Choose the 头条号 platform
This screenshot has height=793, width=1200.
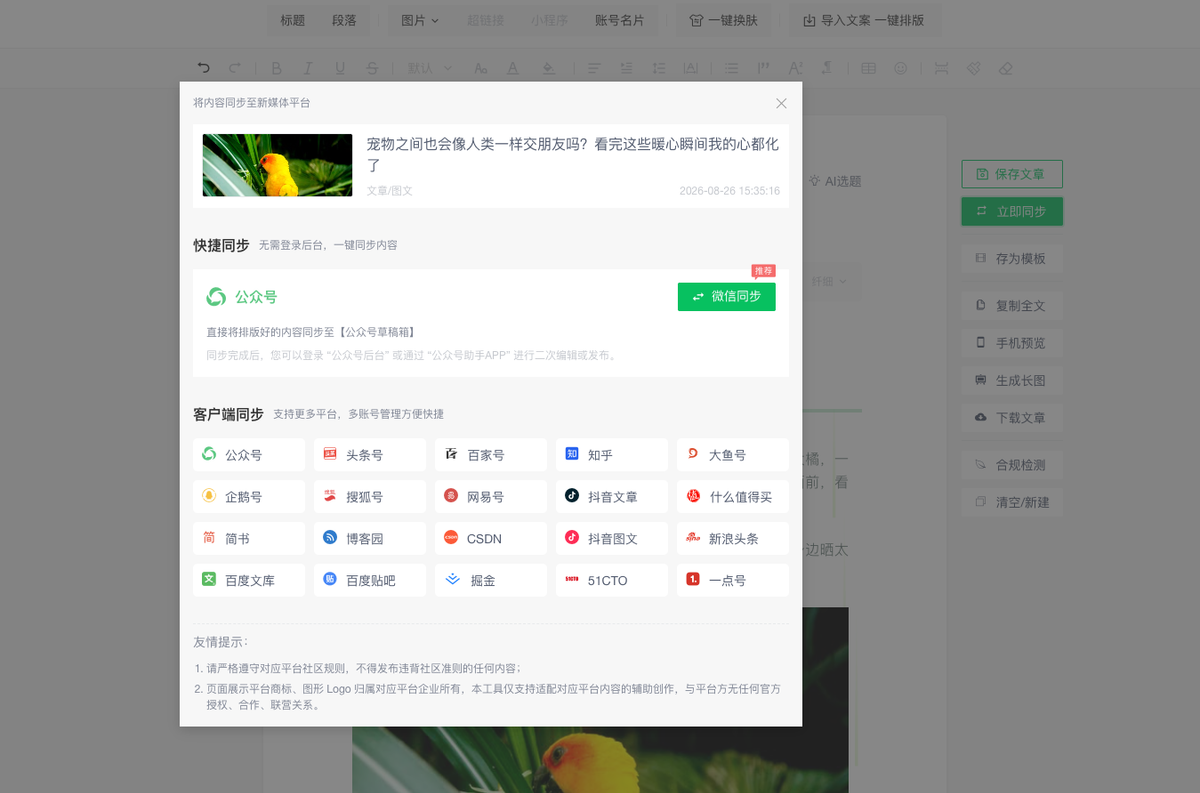coord(370,455)
